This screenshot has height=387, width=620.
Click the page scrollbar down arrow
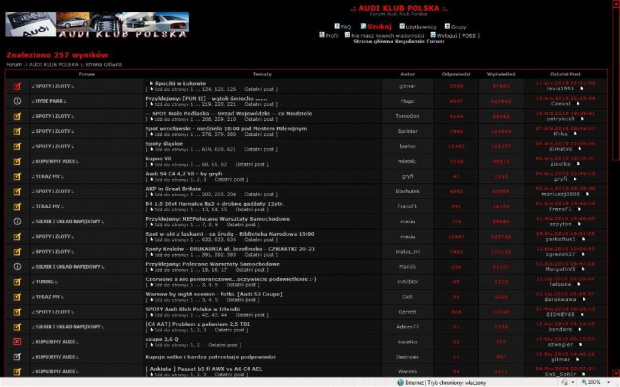click(x=616, y=373)
